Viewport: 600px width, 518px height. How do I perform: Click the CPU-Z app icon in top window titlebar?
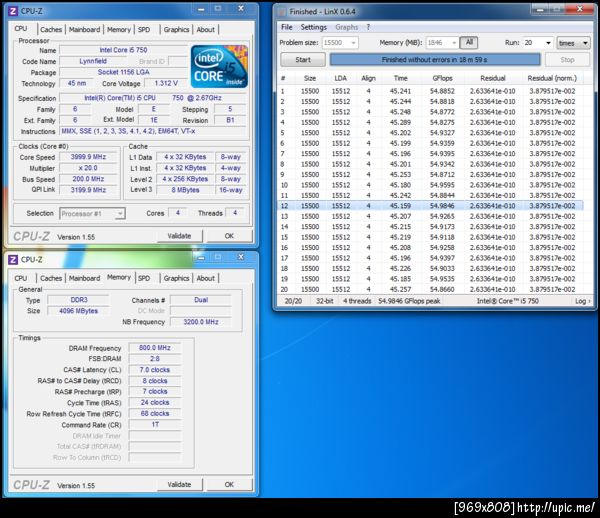[13, 11]
